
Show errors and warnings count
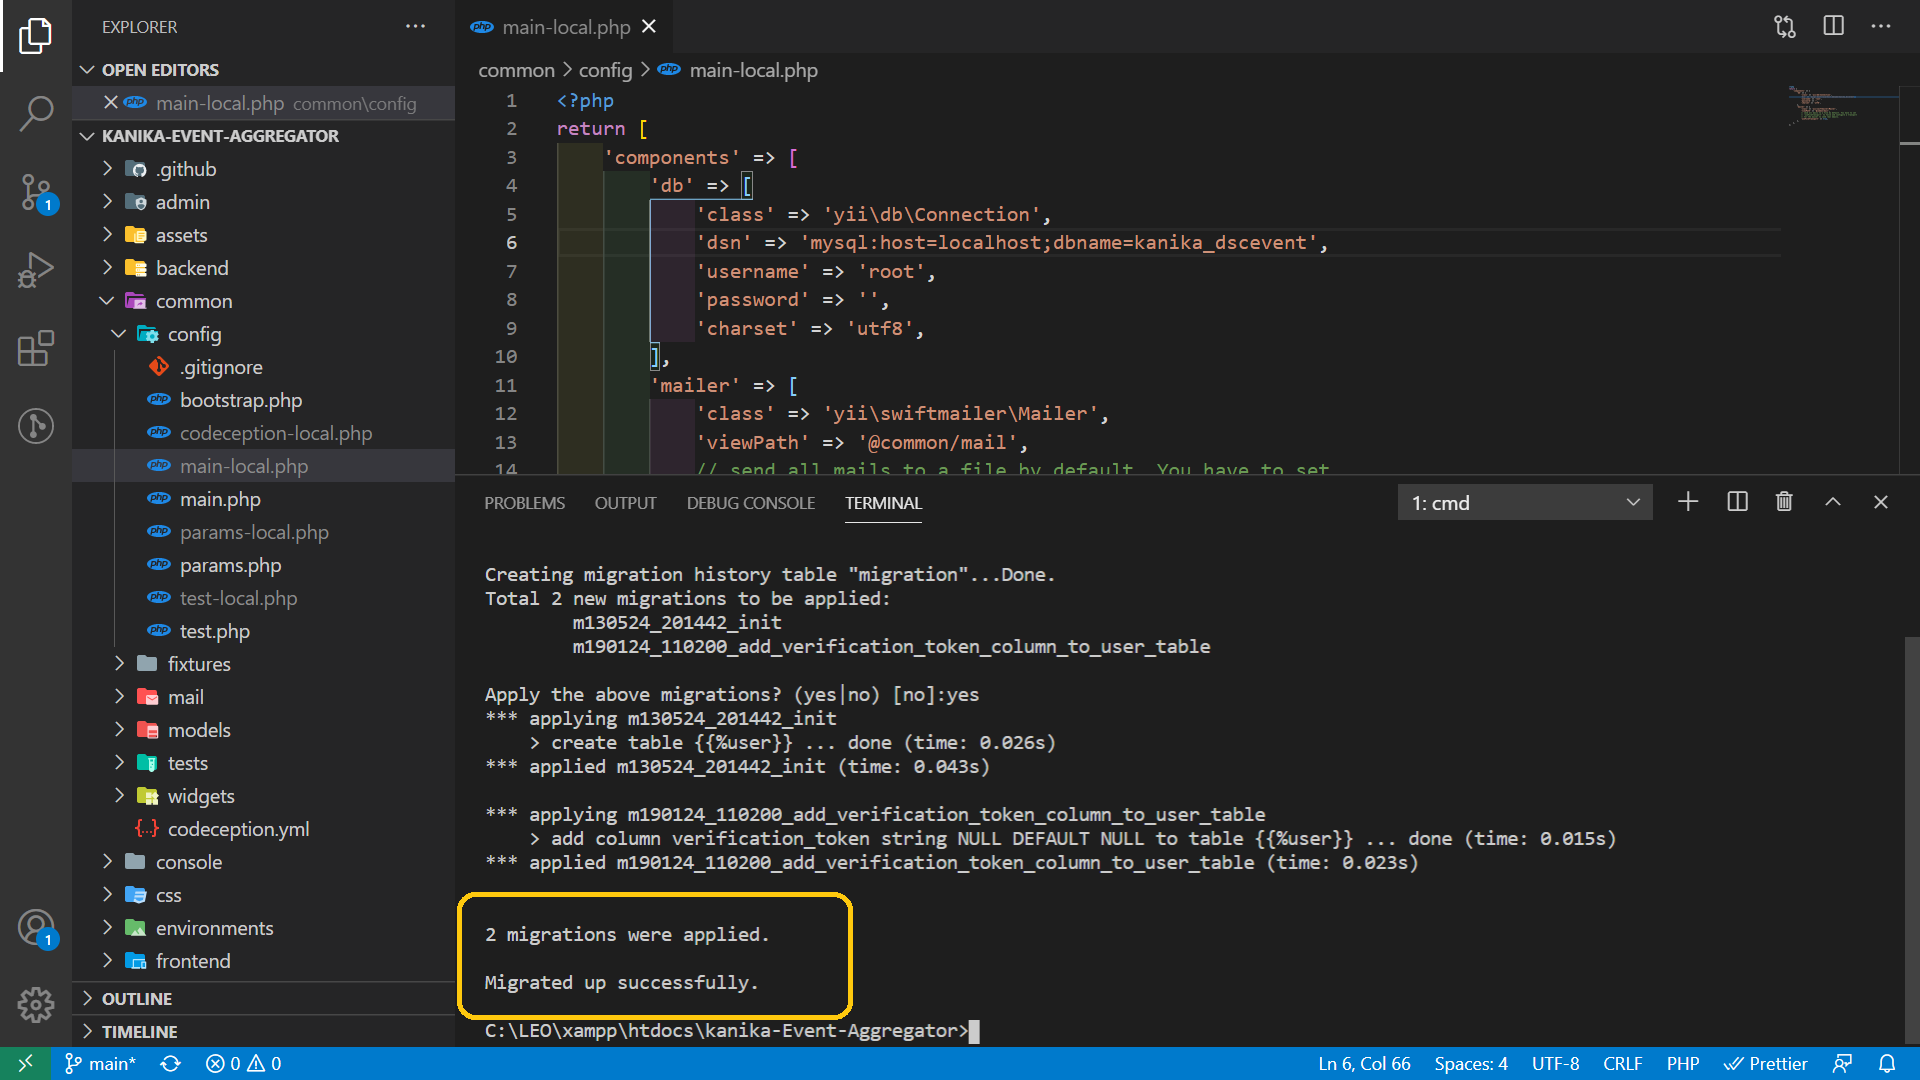(244, 1064)
